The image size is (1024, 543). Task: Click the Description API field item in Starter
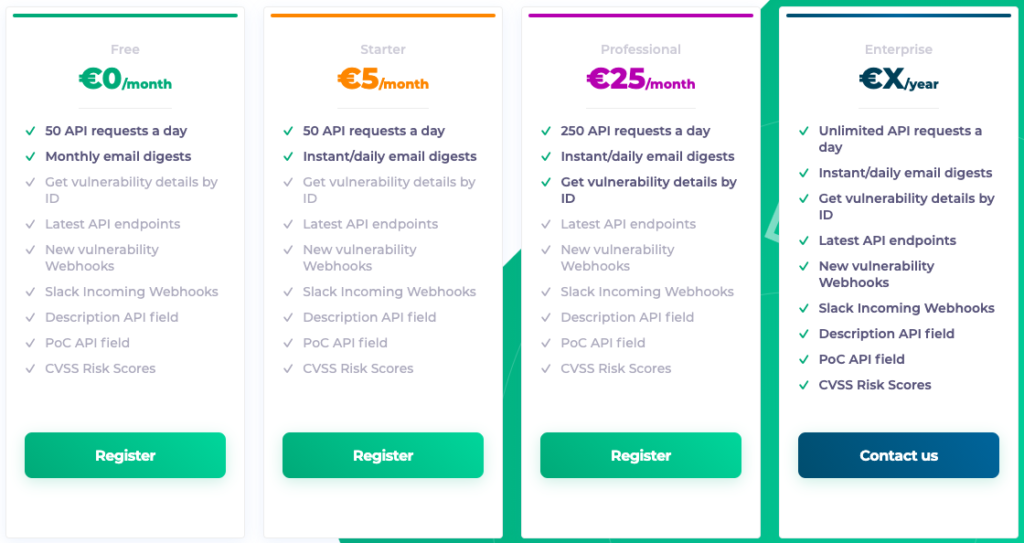(370, 318)
